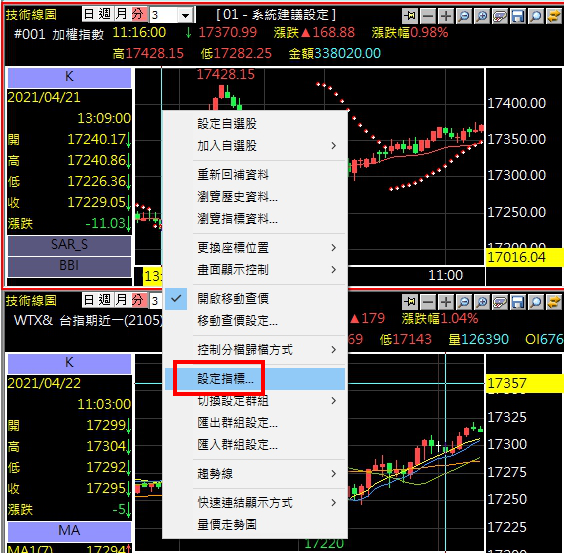Click the BBI indicator header
This screenshot has height=553, width=564.
(x=69, y=266)
